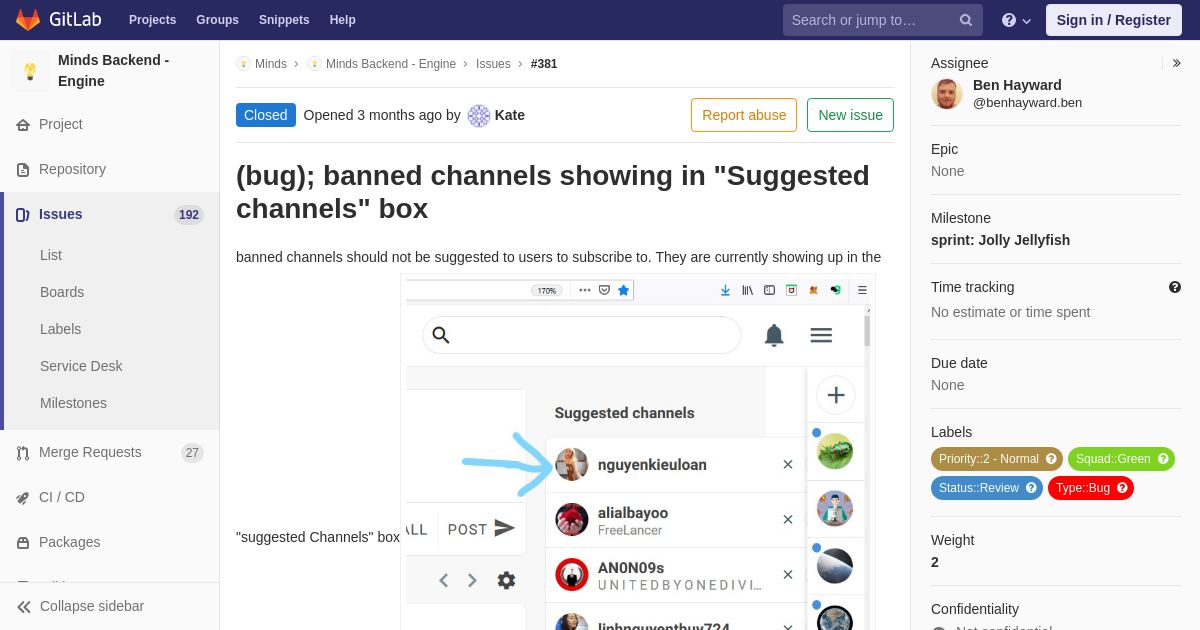1200x630 pixels.
Task: Open the Help question mark dropdown
Action: click(1016, 20)
